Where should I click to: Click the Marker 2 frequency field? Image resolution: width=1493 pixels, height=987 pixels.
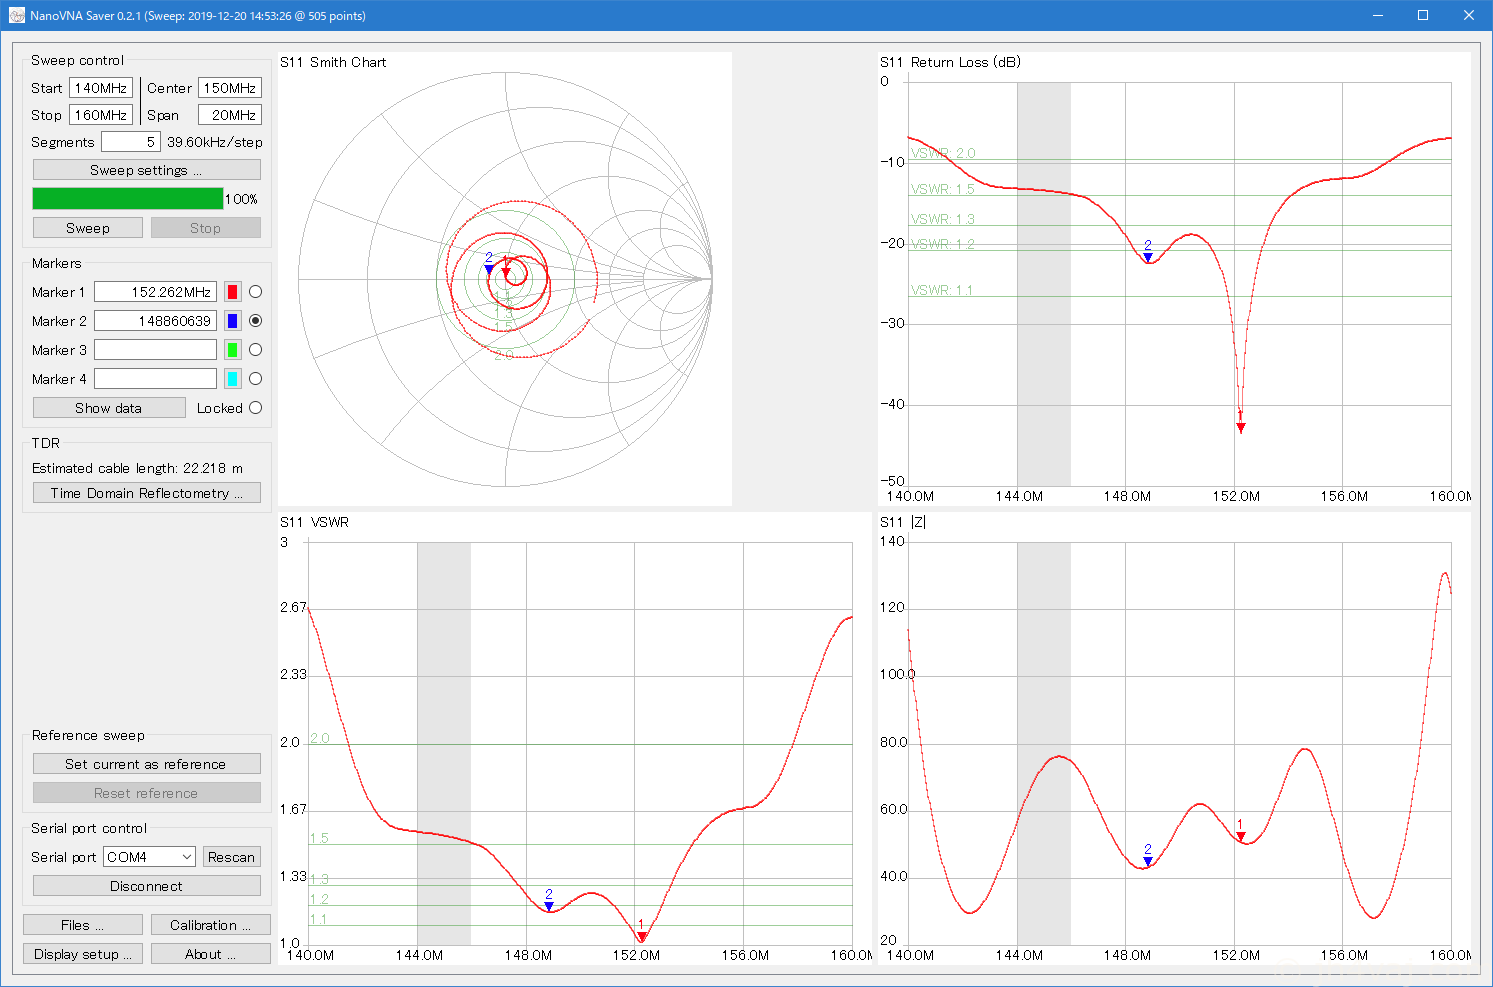click(155, 321)
